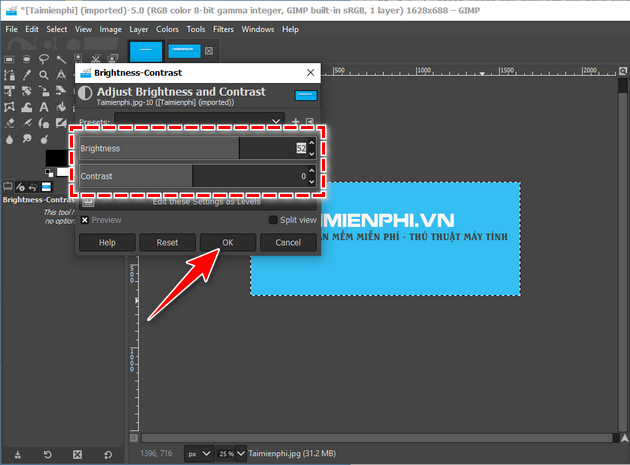Open the Filters menu
Viewport: 630px width, 465px height.
223,29
